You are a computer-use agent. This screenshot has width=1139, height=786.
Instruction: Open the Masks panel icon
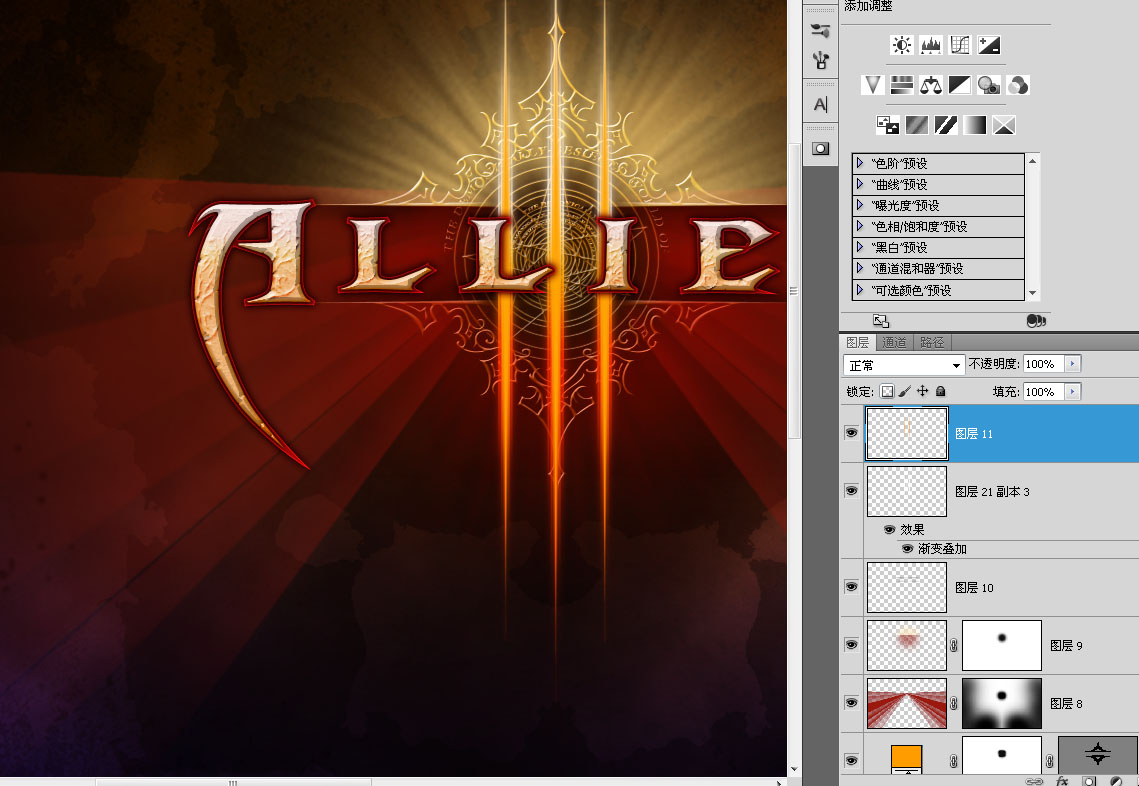[821, 148]
